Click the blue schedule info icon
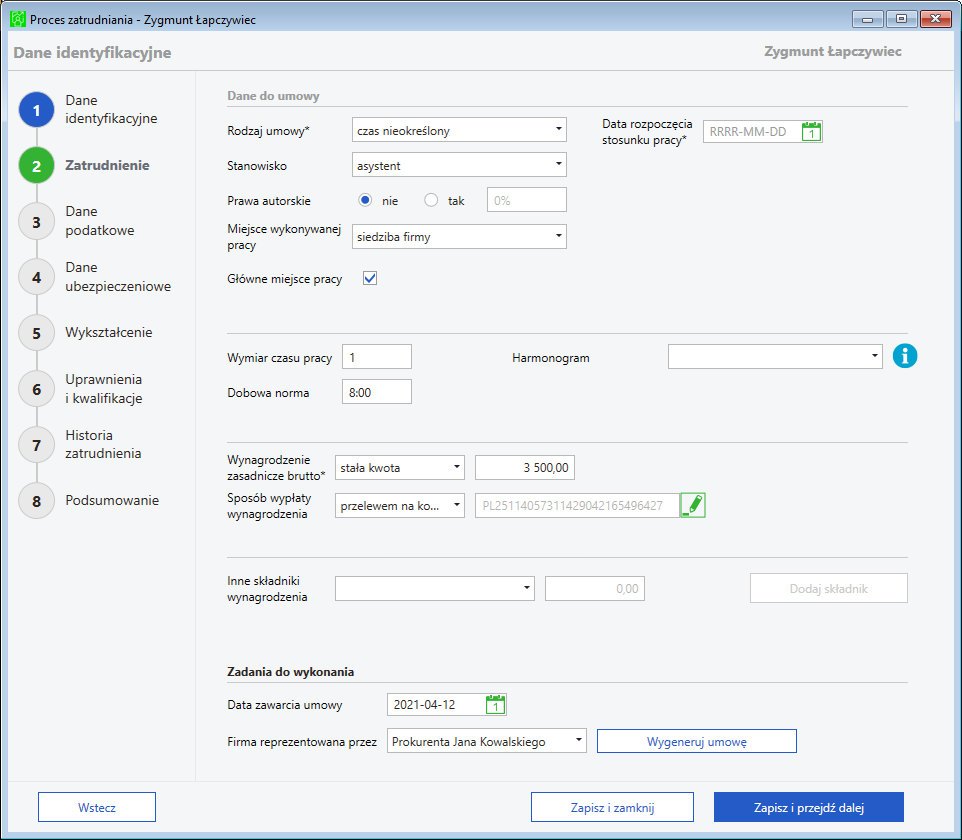 (x=905, y=356)
